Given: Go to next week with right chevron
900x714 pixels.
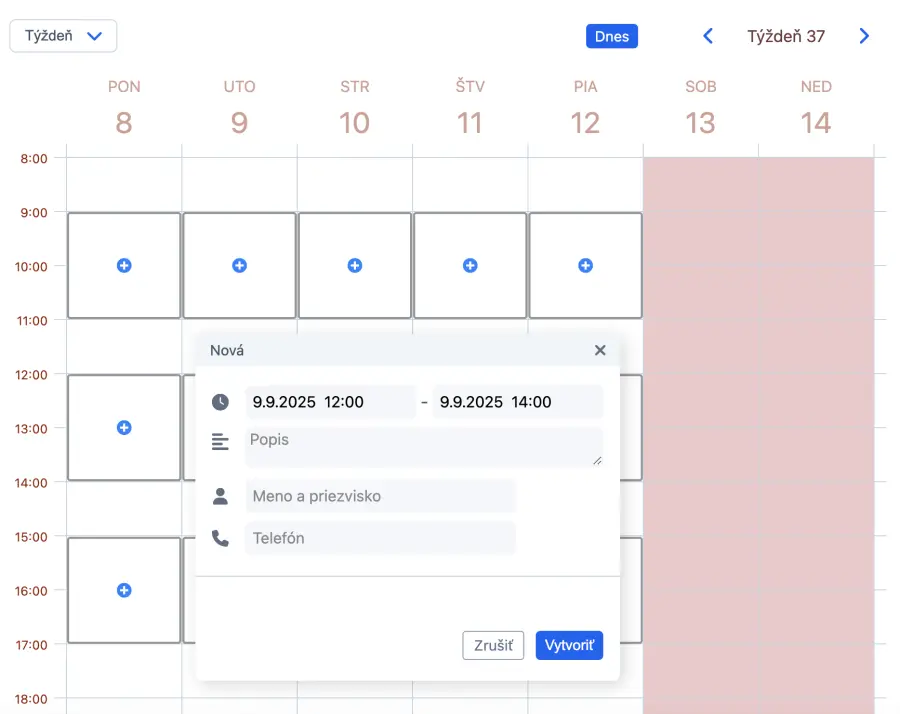Looking at the screenshot, I should pos(864,36).
